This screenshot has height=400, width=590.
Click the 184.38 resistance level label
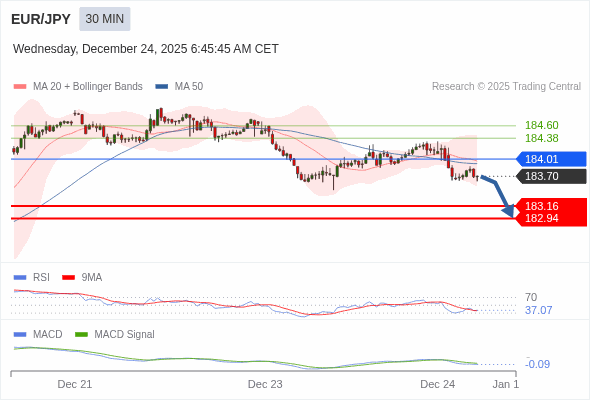tap(542, 138)
